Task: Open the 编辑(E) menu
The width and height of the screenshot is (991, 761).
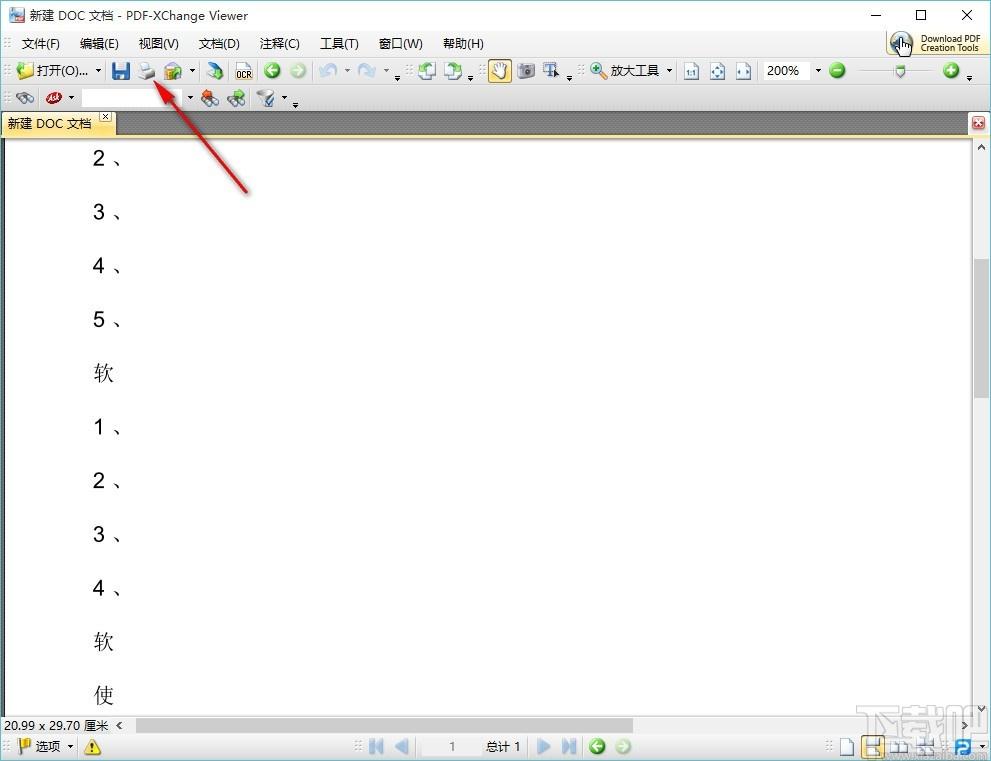Action: tap(99, 44)
